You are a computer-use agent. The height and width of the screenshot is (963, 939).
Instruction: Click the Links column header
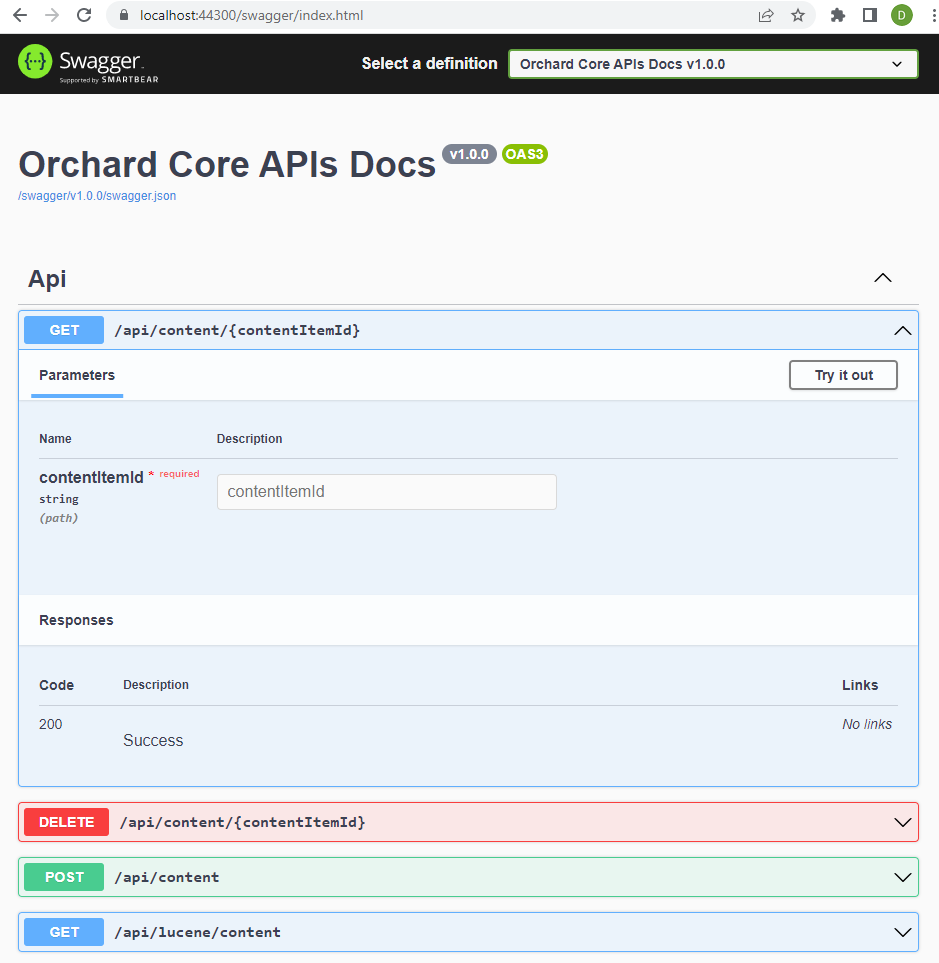tap(860, 685)
